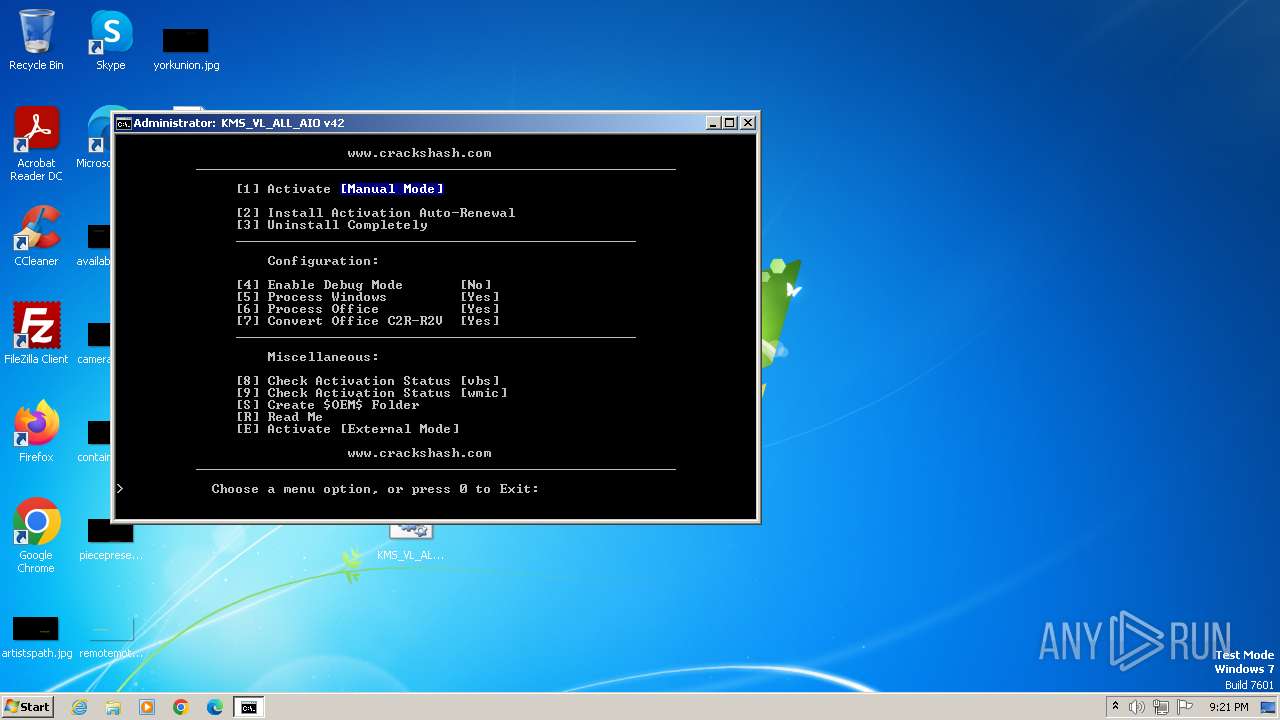Maximize the KMS_VL_ALL_AIO console window
This screenshot has width=1280, height=720.
(x=730, y=123)
